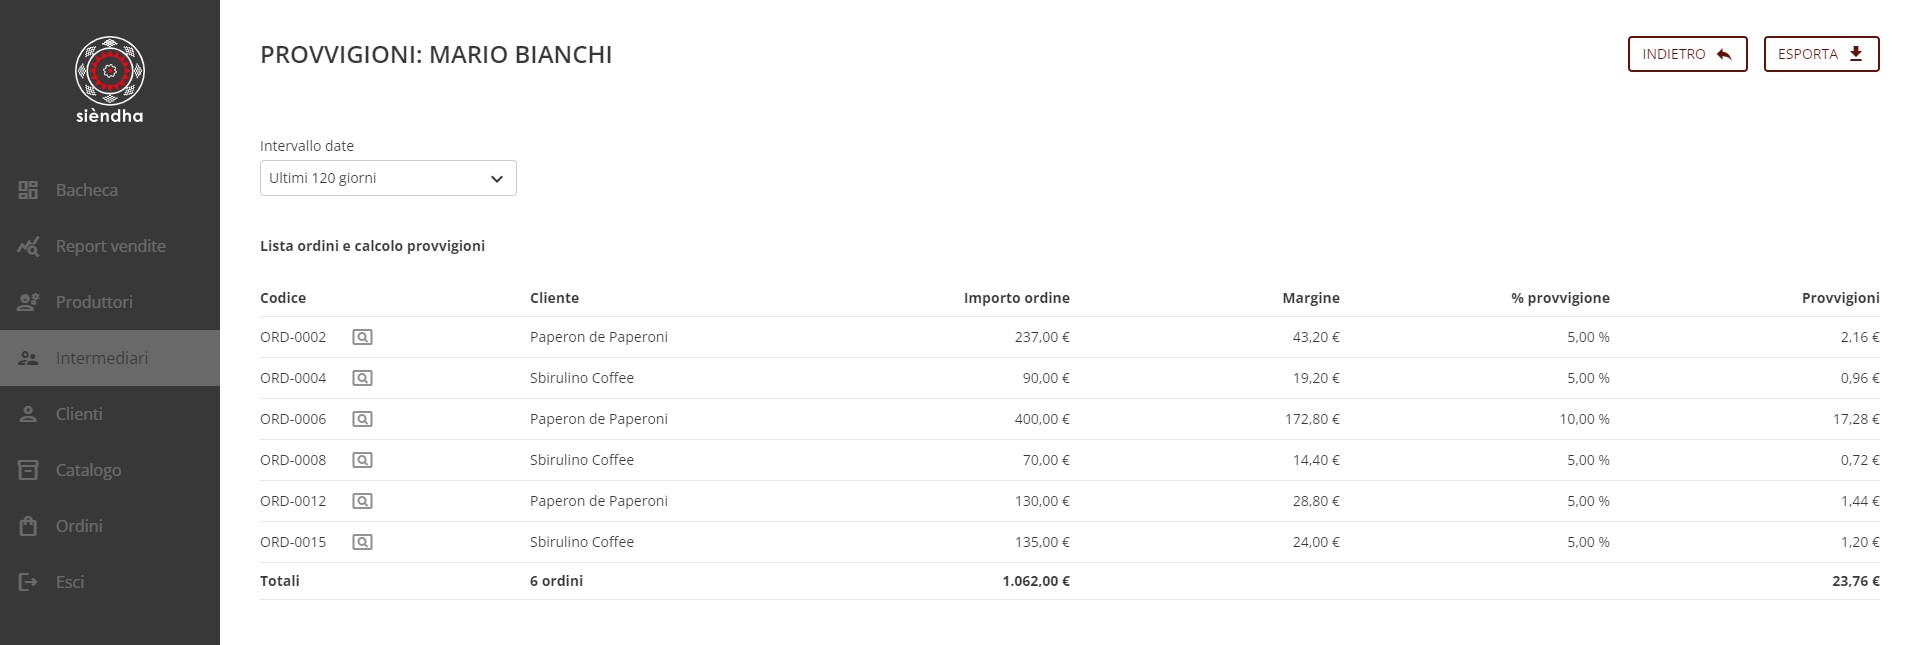Screen dimensions: 1919x645
Task: Export commissions with the ESPORTA button
Action: click(x=1821, y=54)
